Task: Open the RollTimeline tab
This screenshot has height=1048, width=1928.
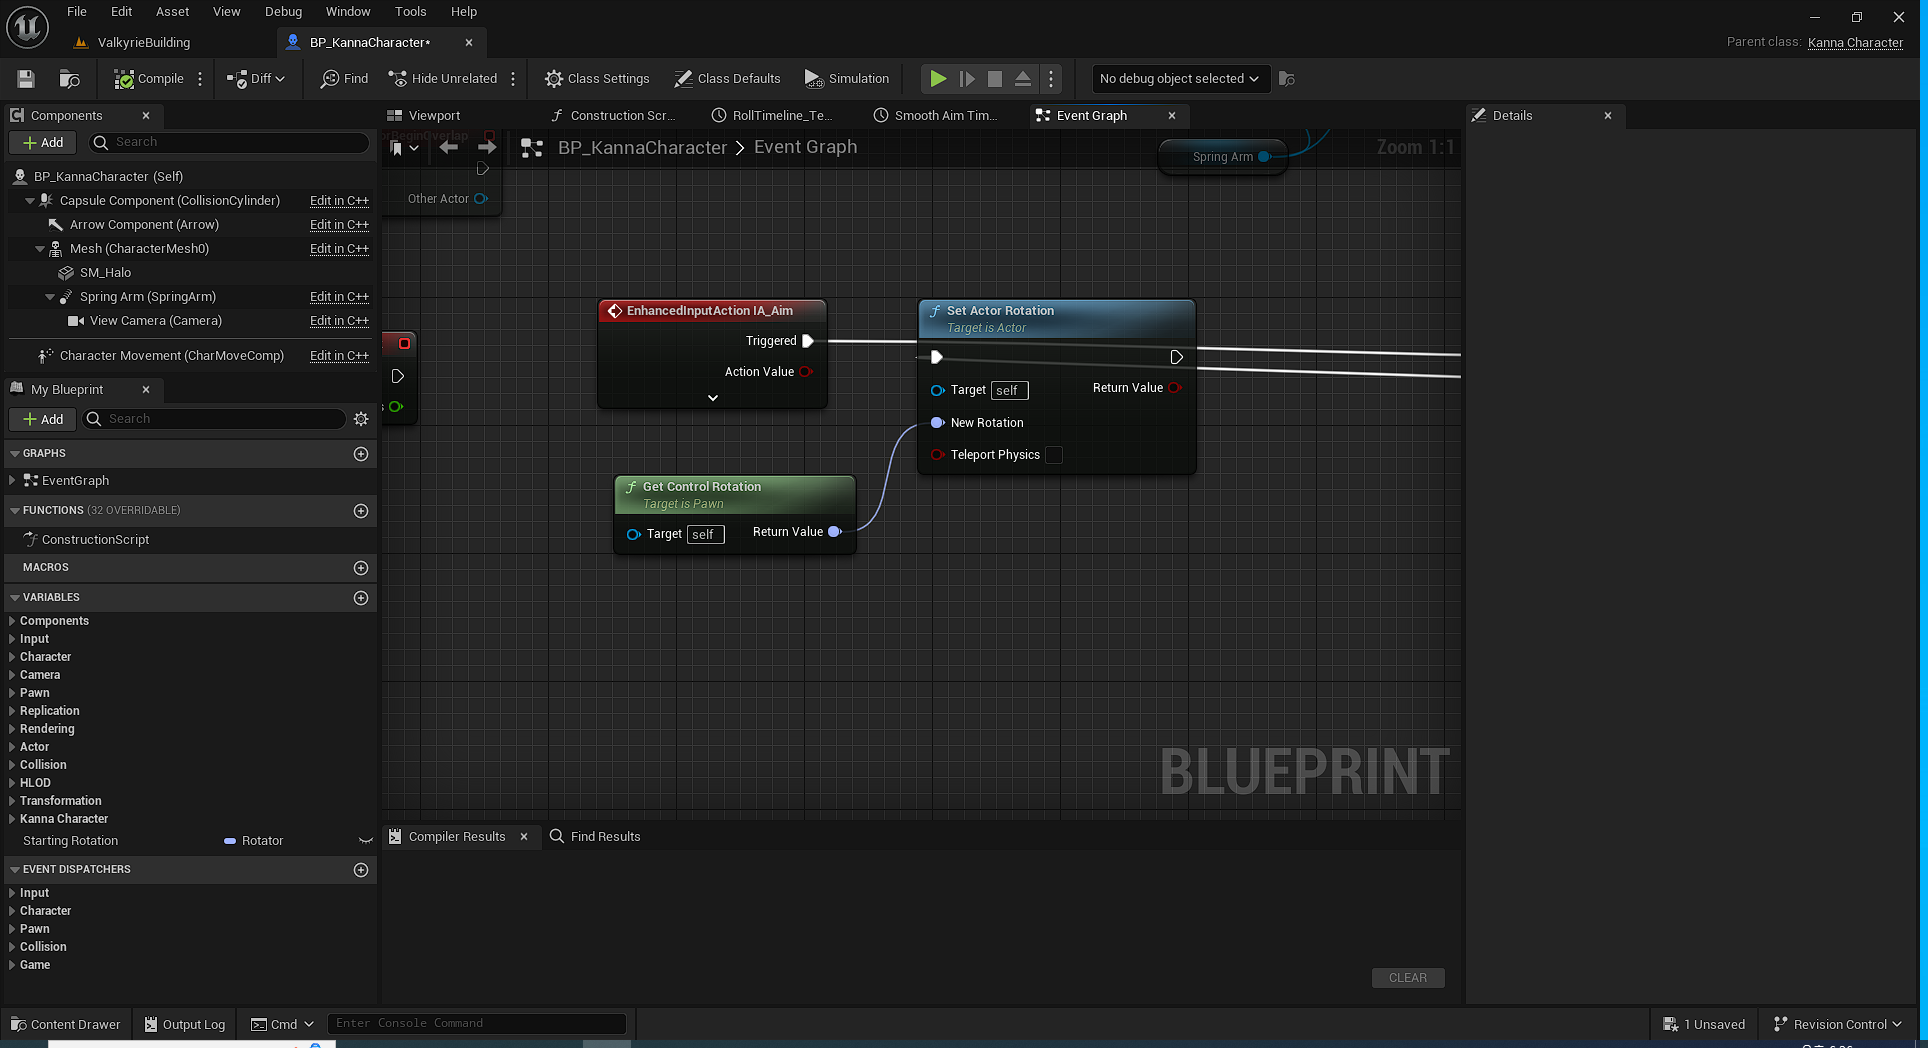Action: point(781,116)
